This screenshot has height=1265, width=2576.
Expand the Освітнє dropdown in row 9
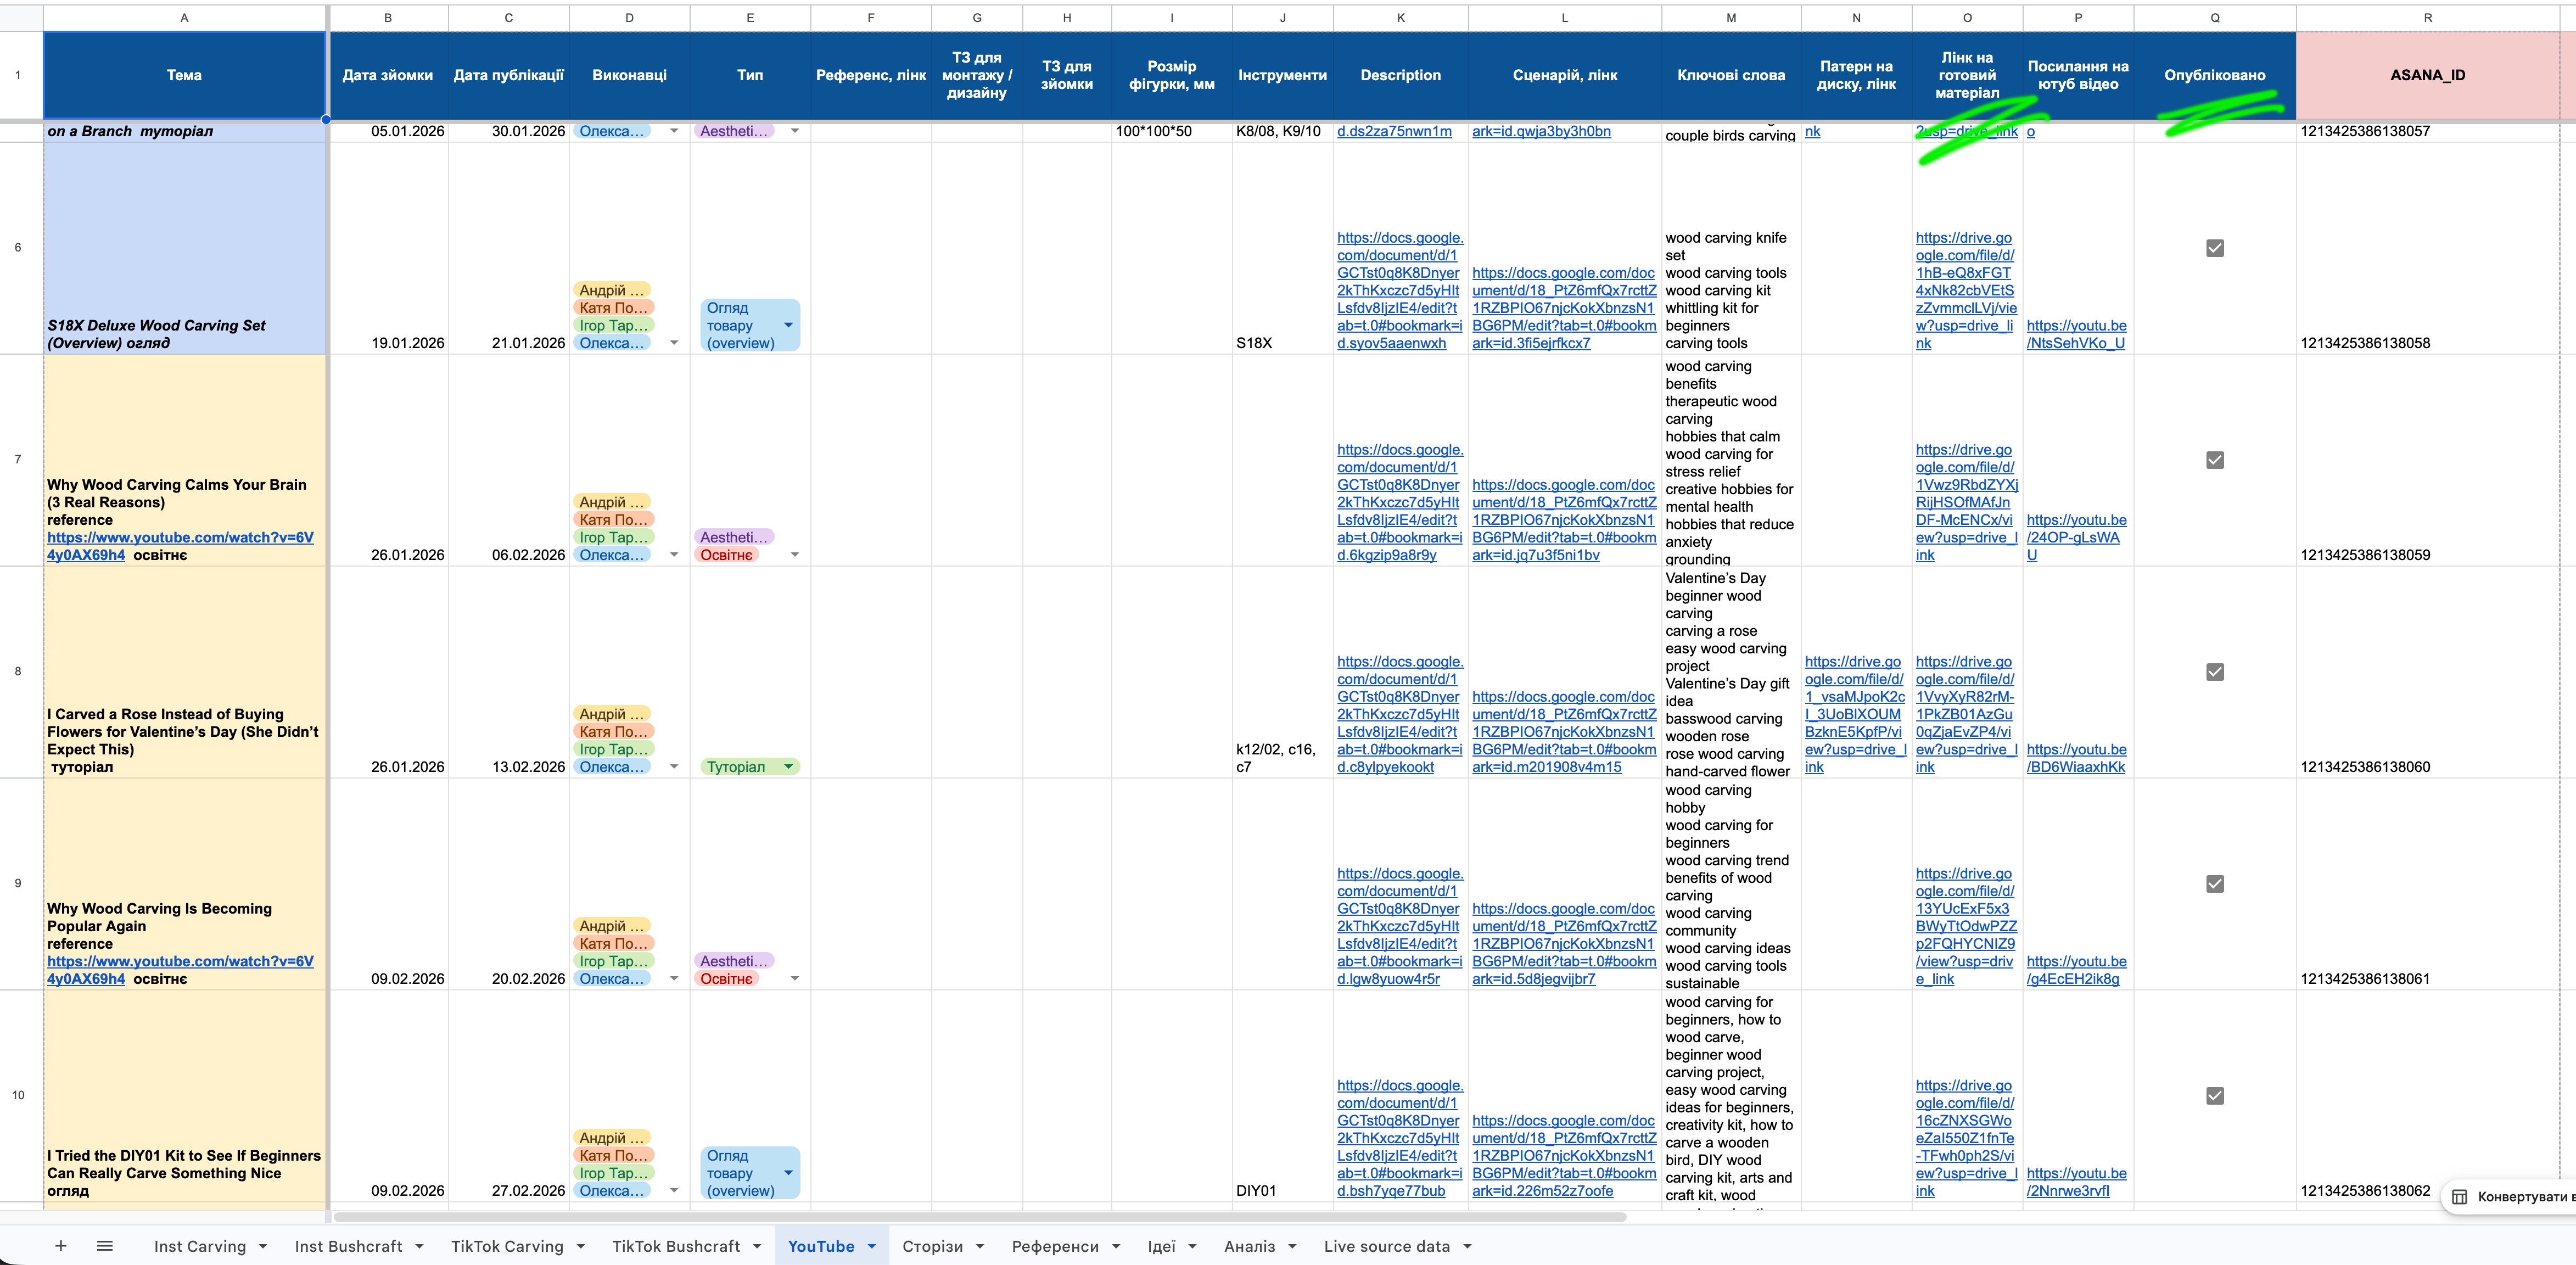tap(795, 978)
